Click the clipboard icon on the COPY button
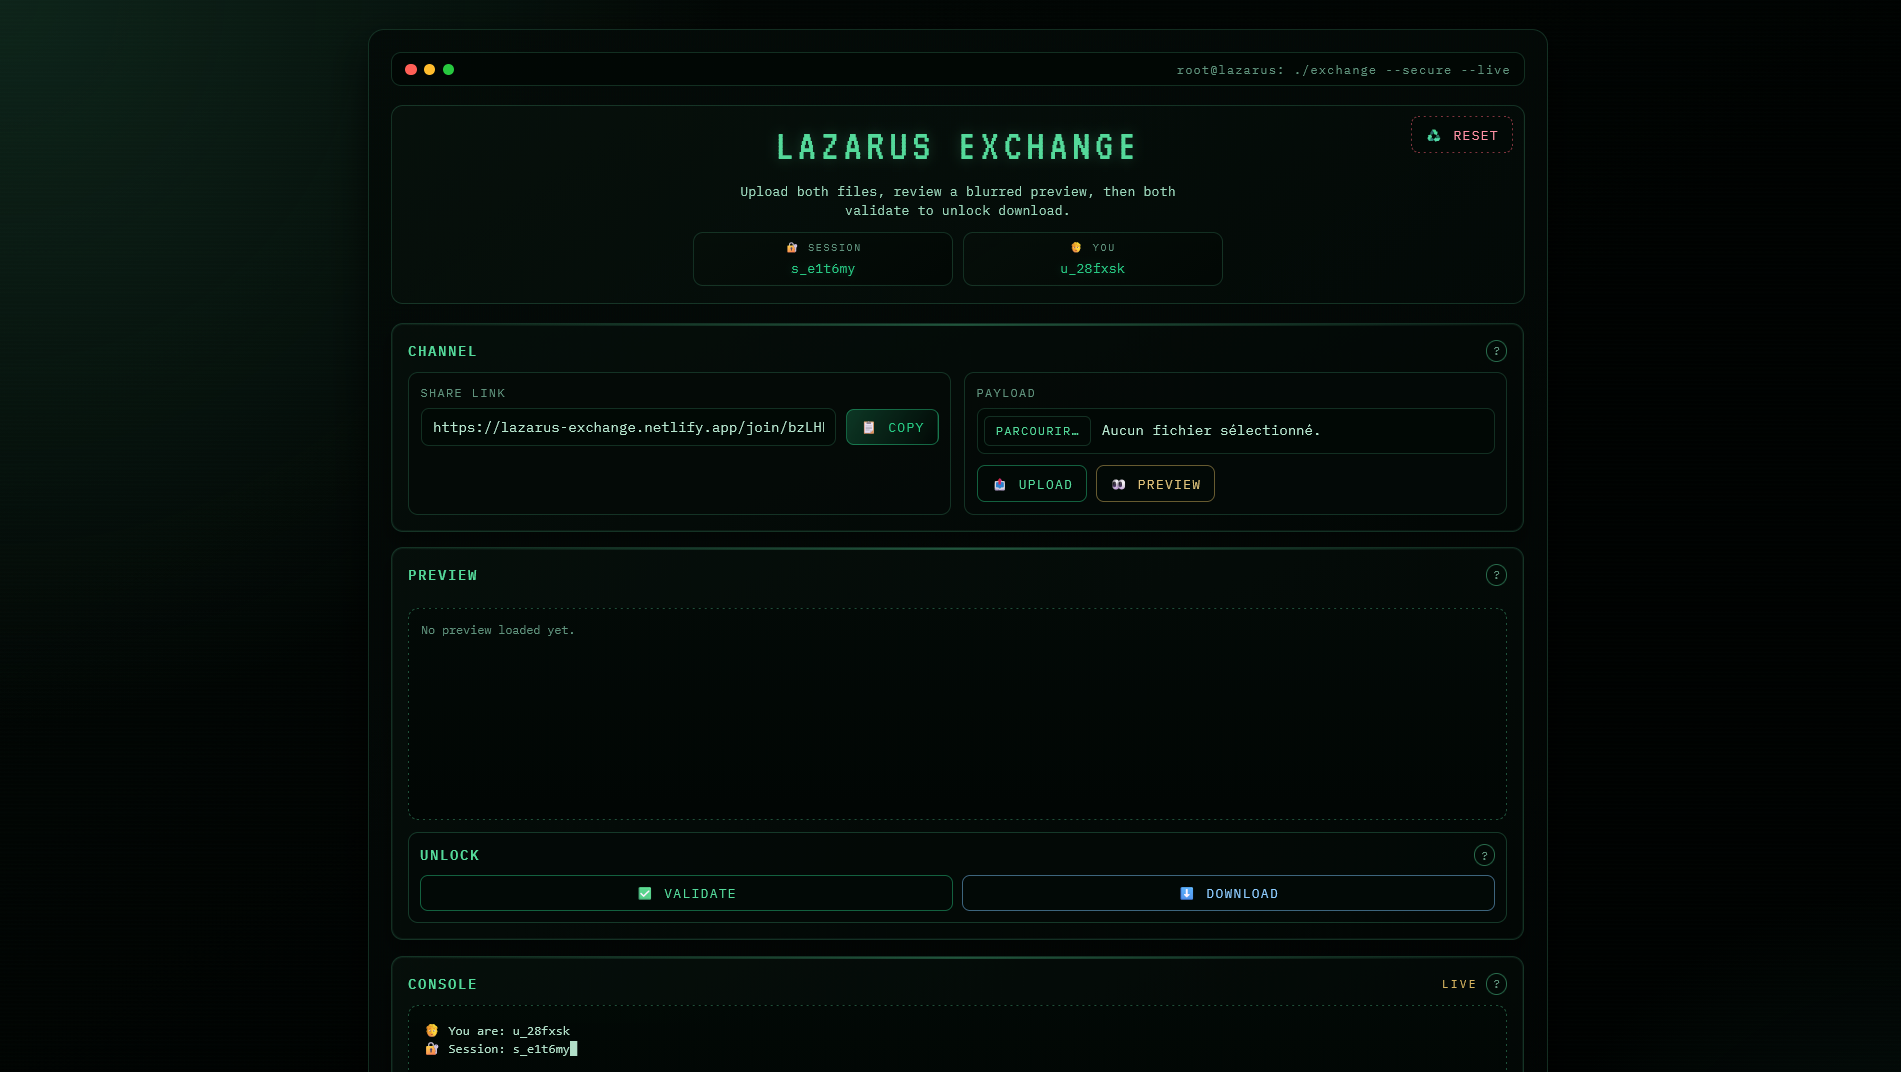The height and width of the screenshot is (1072, 1901). [868, 427]
